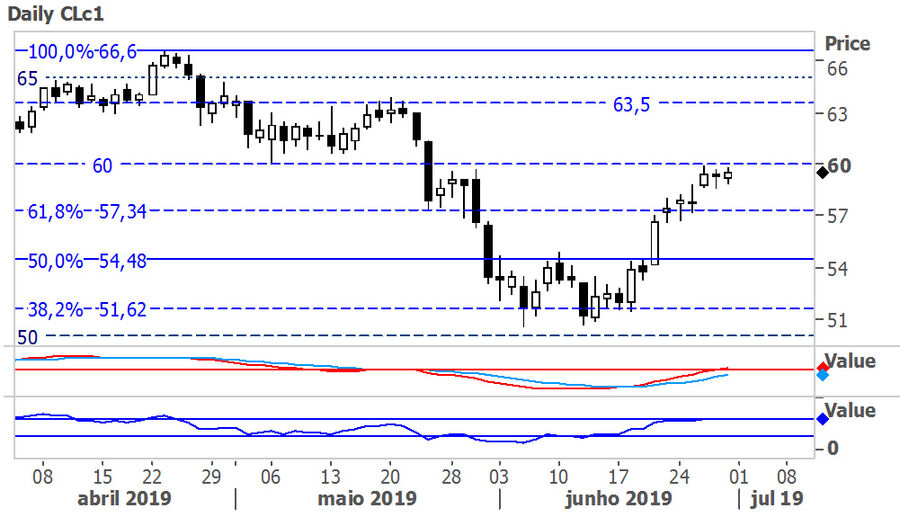Click the 54 price axis tick
This screenshot has width=900, height=517.
click(x=837, y=268)
